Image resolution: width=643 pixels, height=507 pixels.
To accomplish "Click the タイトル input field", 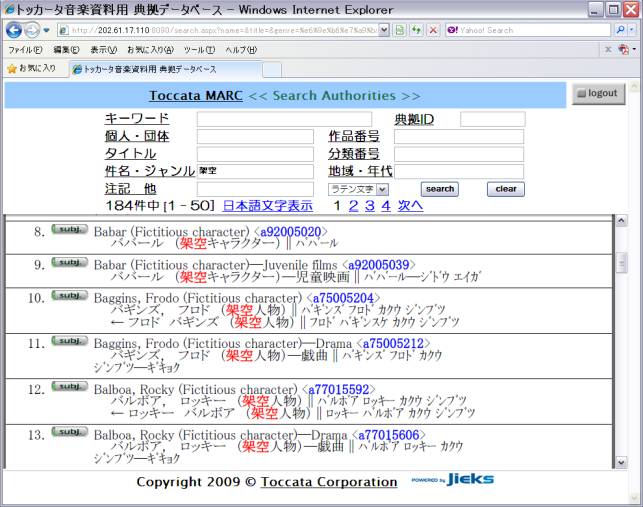I will (x=255, y=154).
